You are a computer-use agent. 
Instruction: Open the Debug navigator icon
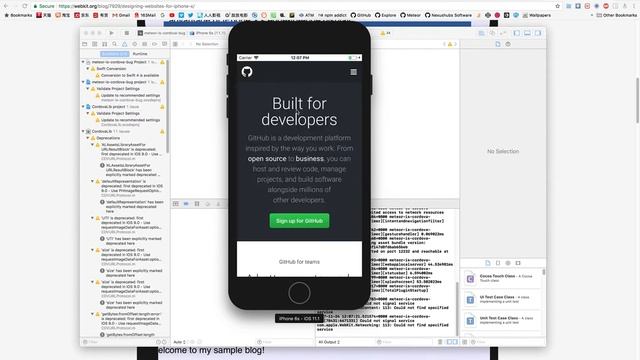(144, 44)
